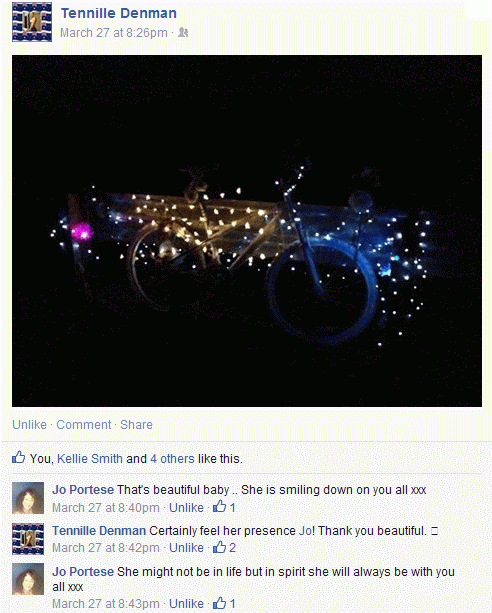The width and height of the screenshot is (492, 613).
Task: Click the friends audience icon beside timestamp
Action: (x=183, y=32)
